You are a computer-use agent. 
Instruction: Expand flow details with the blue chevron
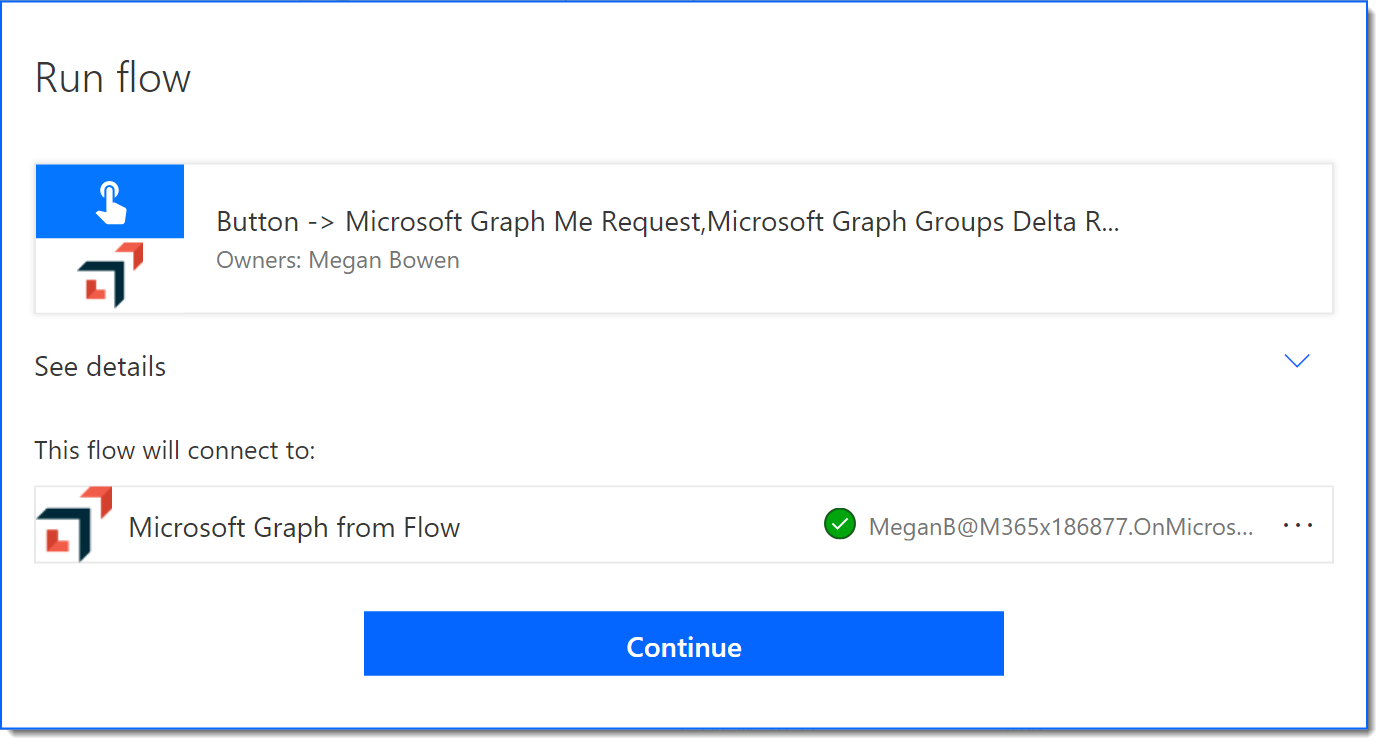click(1296, 361)
